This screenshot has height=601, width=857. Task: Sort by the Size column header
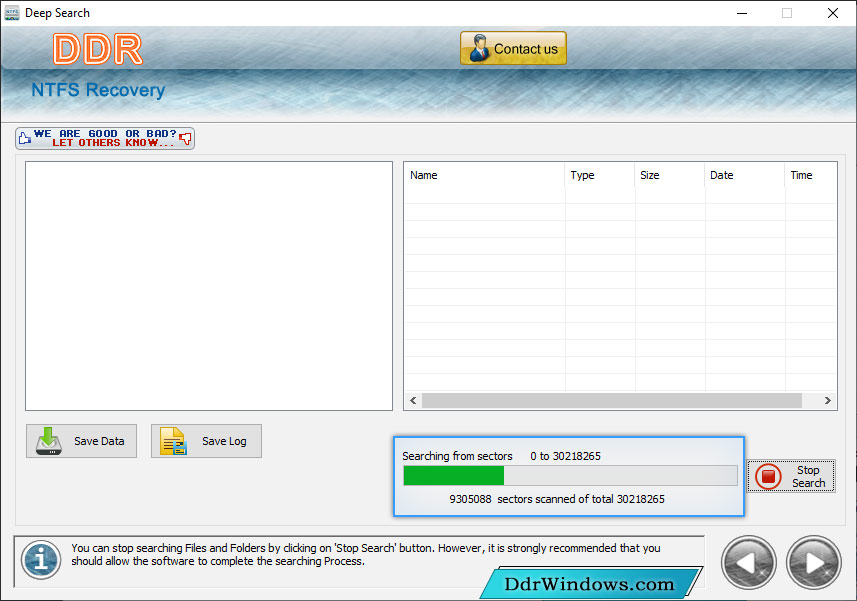(670, 175)
